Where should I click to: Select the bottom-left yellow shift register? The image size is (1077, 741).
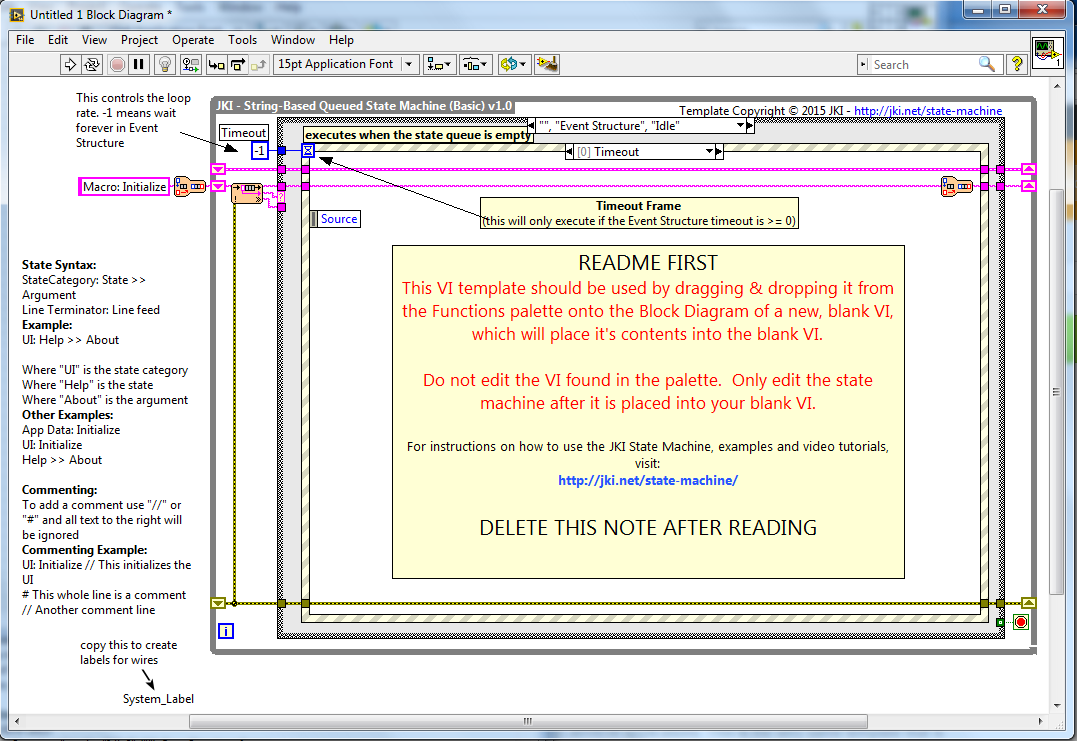point(218,603)
